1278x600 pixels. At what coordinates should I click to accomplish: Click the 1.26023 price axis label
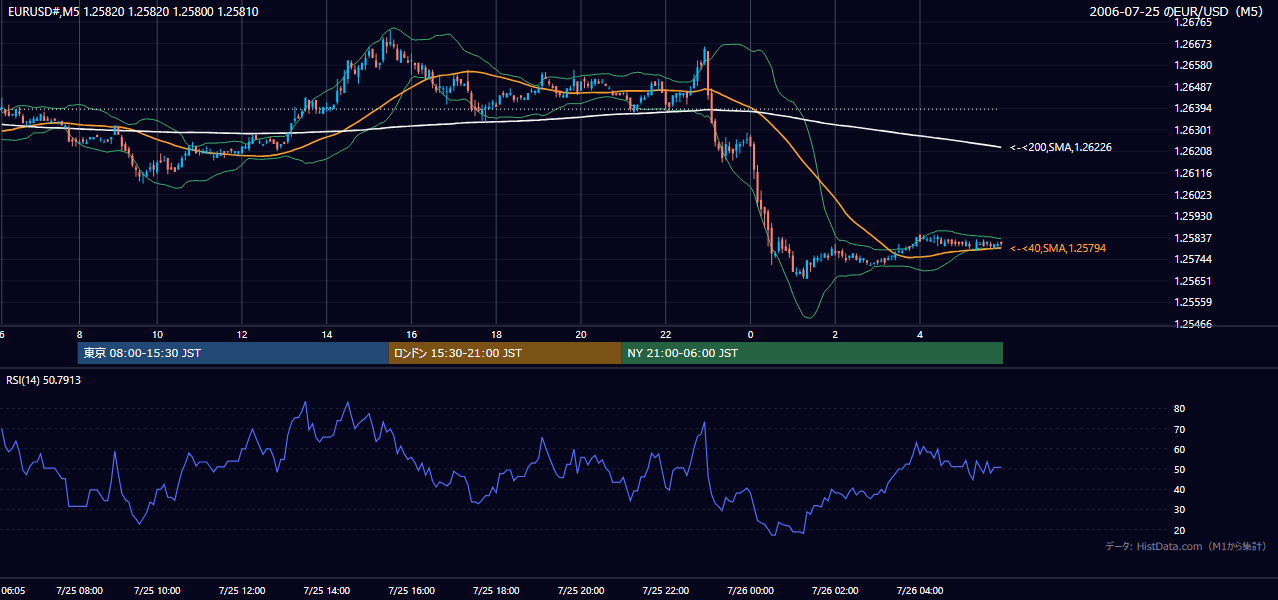tap(1194, 195)
